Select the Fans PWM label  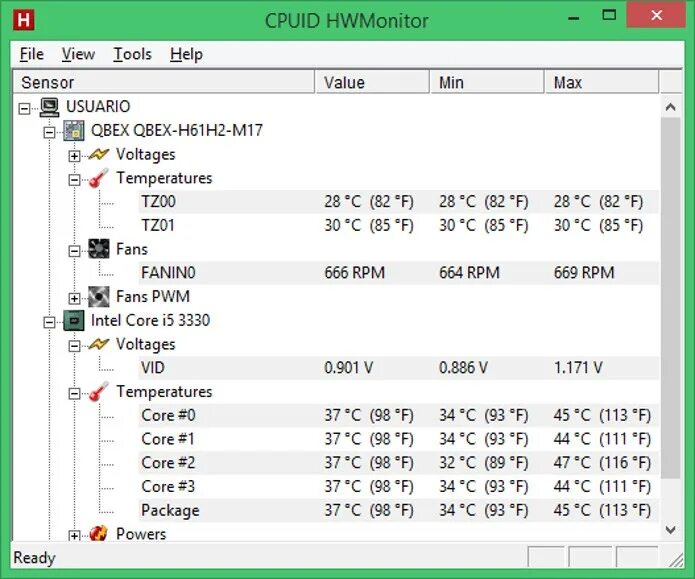tap(153, 296)
